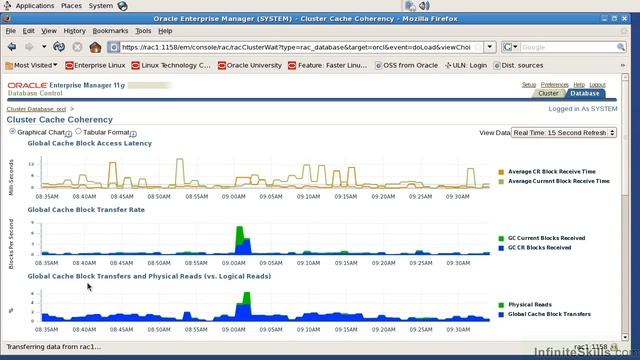
Task: Click GC Current Blocks Received legend swatch
Action: click(501, 238)
